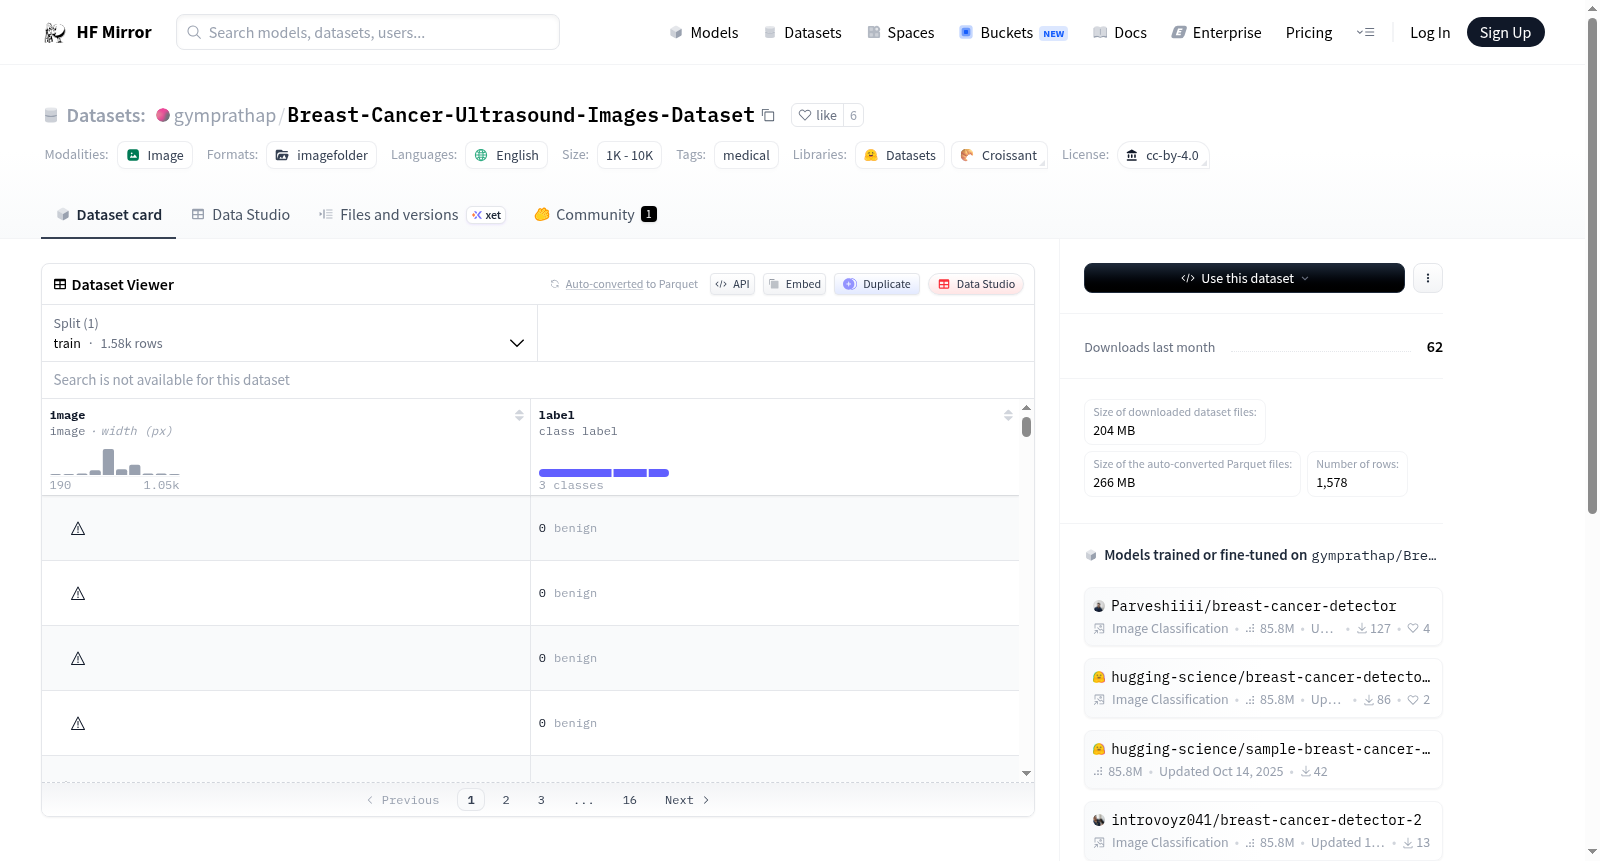Open the navigation overflow menu icon
The width and height of the screenshot is (1600, 861).
(x=1365, y=33)
